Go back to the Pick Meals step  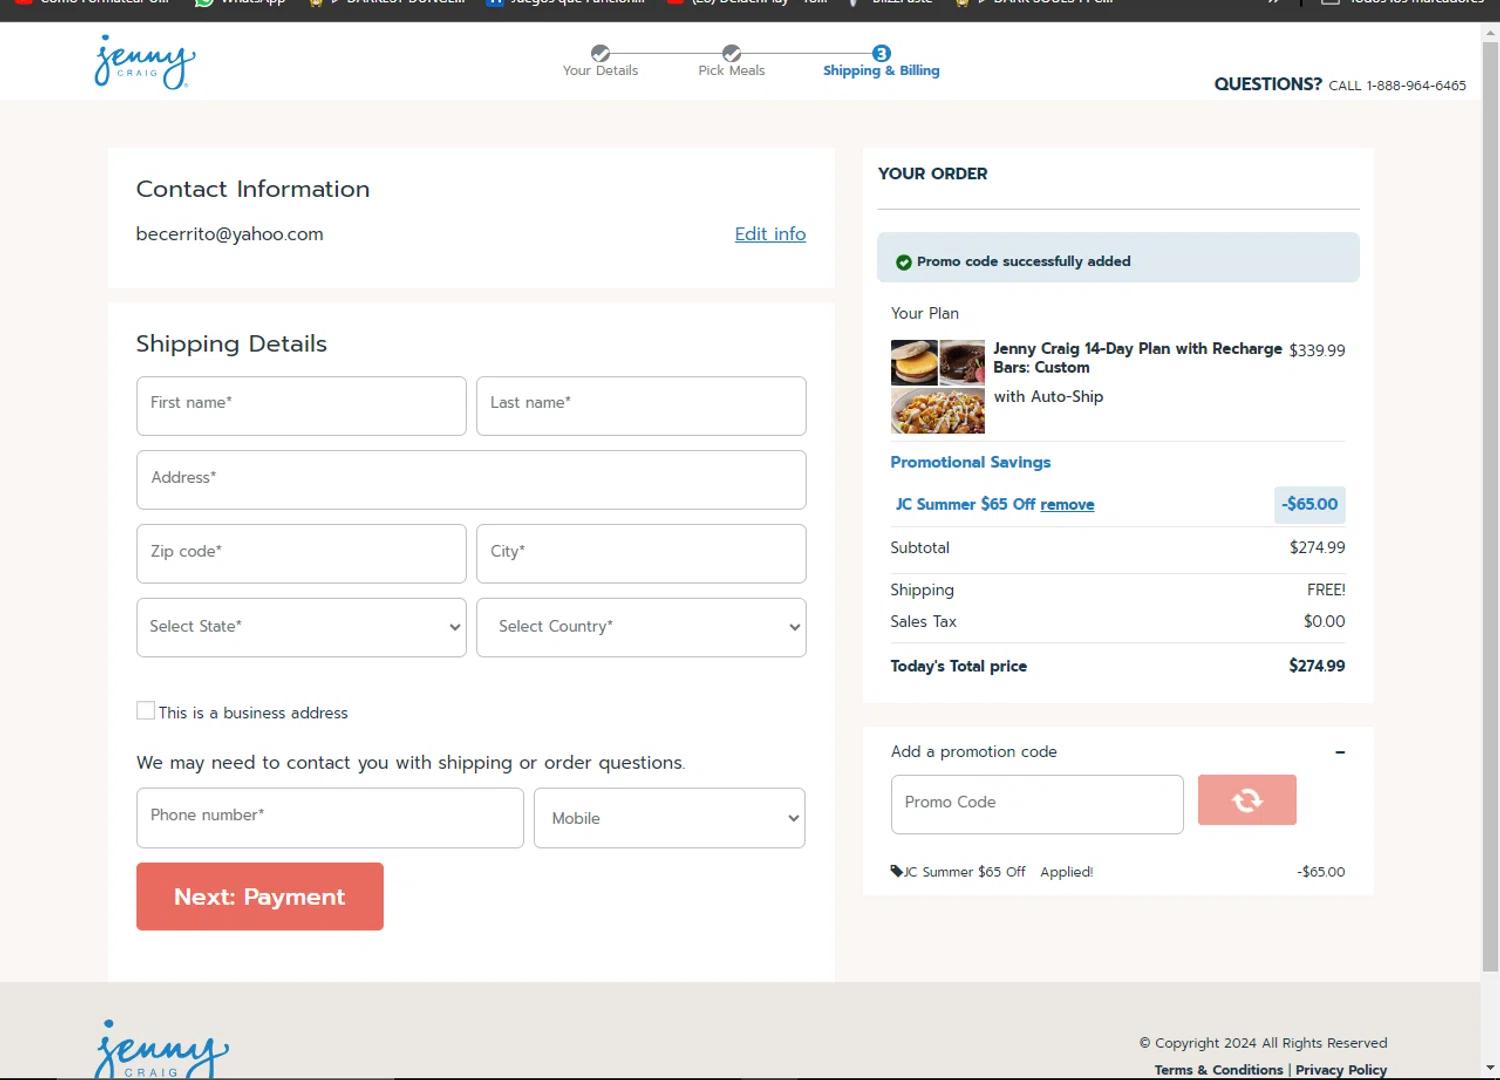tap(731, 70)
